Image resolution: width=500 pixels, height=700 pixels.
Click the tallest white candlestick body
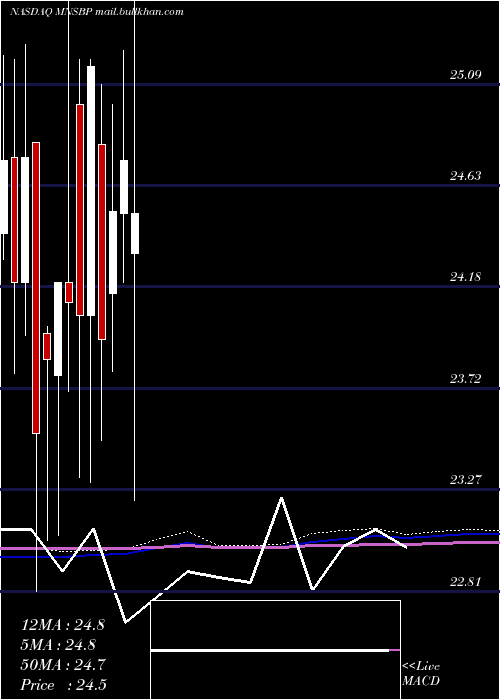[x=91, y=191]
